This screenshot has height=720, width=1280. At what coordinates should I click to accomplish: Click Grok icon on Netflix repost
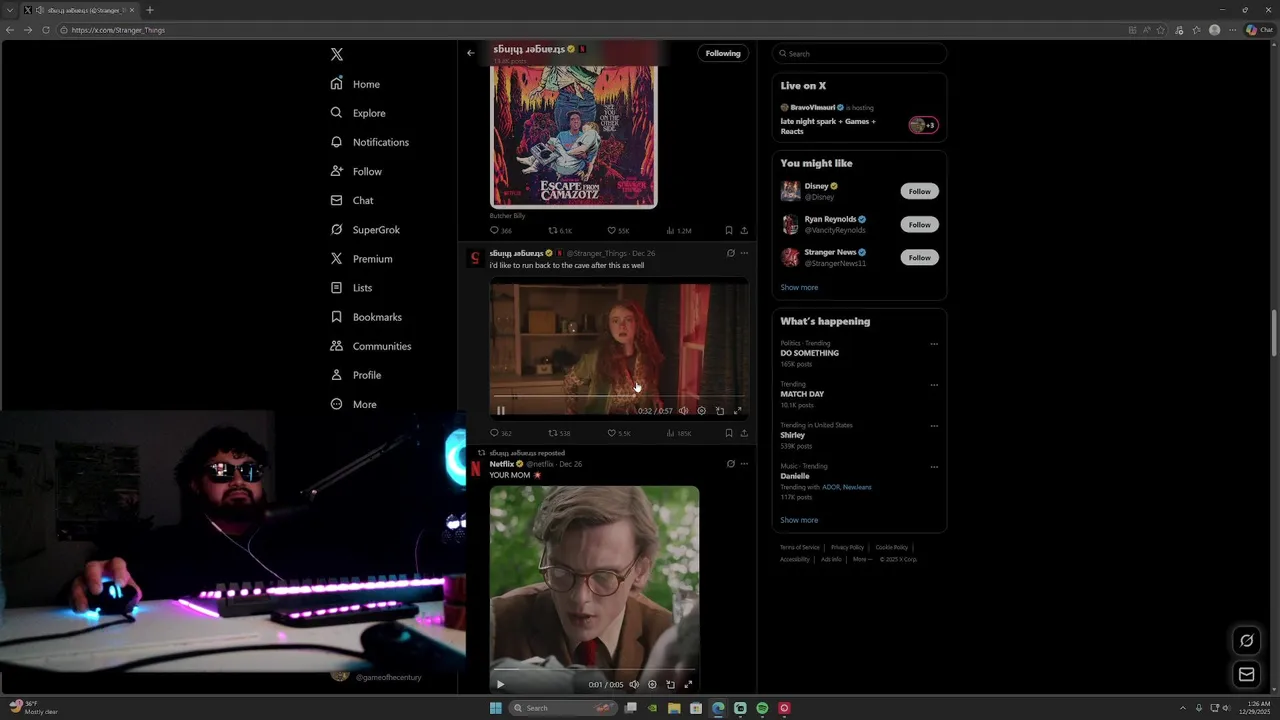pyautogui.click(x=730, y=464)
